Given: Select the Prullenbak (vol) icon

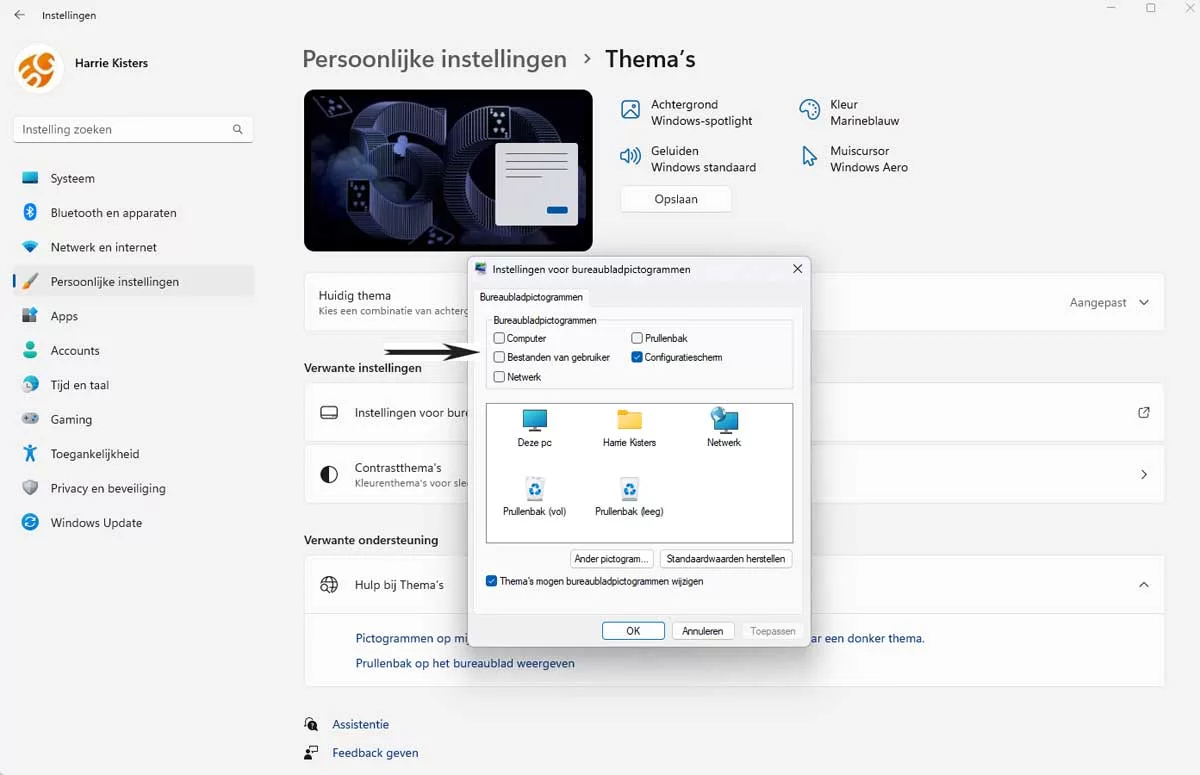Looking at the screenshot, I should [x=535, y=496].
